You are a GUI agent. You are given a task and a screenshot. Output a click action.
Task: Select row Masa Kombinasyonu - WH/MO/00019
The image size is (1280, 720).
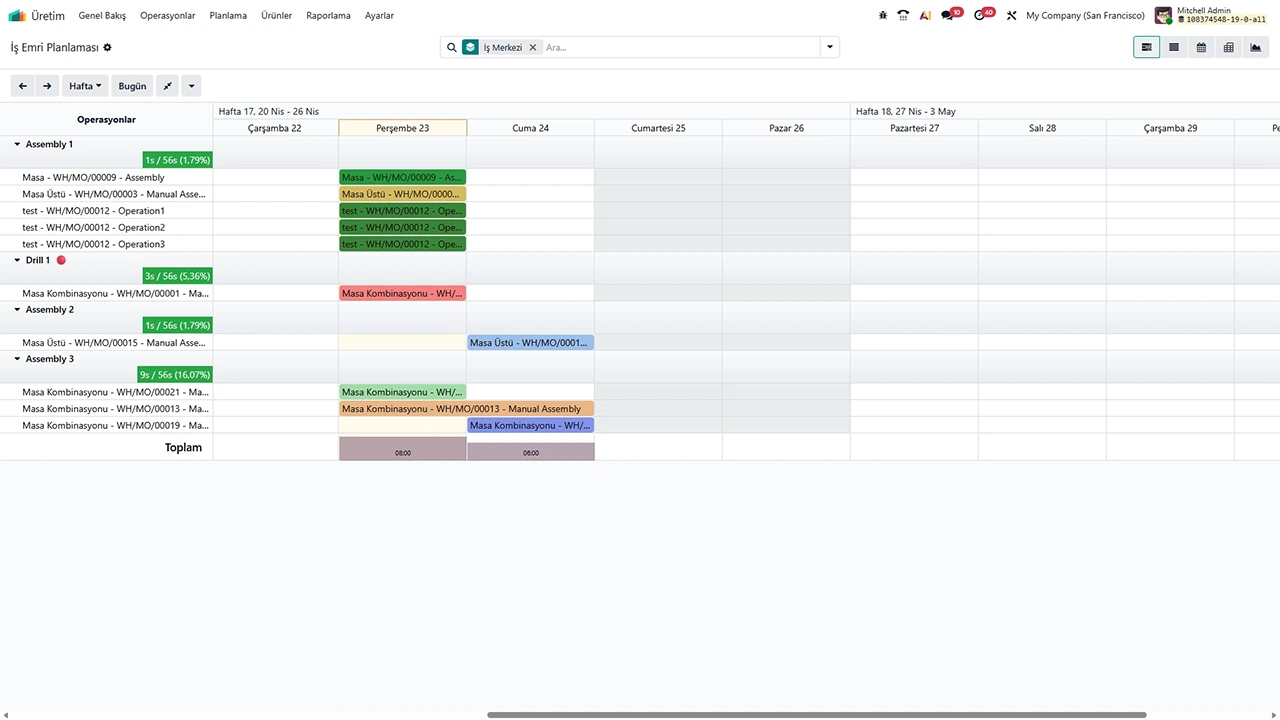click(x=106, y=425)
